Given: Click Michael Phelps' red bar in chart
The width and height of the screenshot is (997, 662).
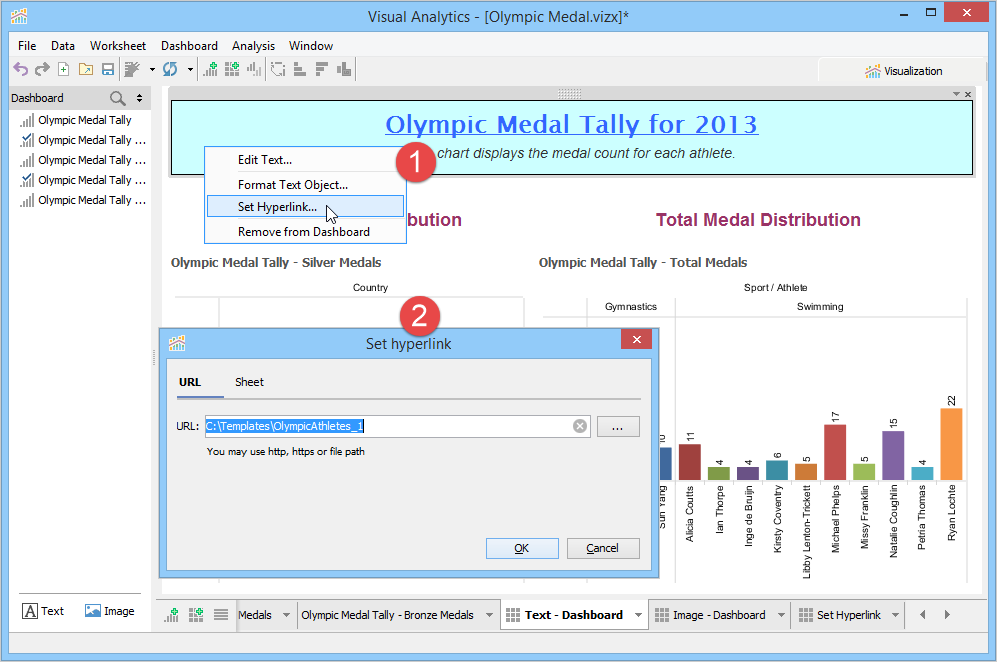Looking at the screenshot, I should tap(835, 452).
